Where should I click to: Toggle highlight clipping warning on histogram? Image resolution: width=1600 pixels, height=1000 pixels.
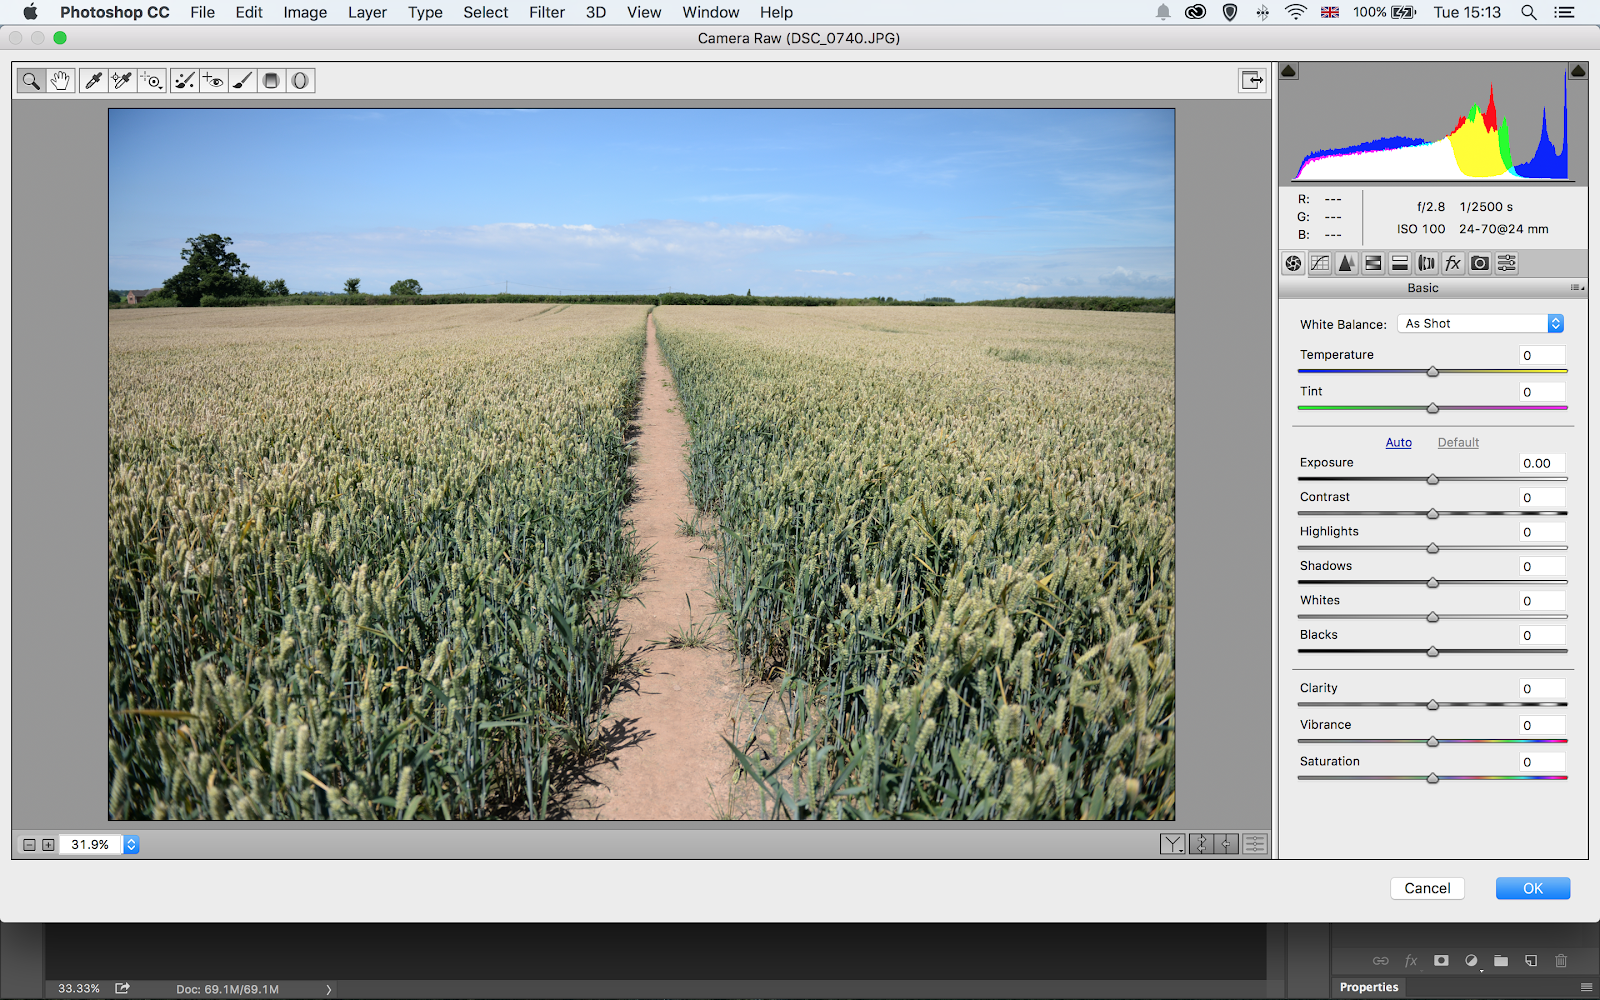pos(1578,71)
